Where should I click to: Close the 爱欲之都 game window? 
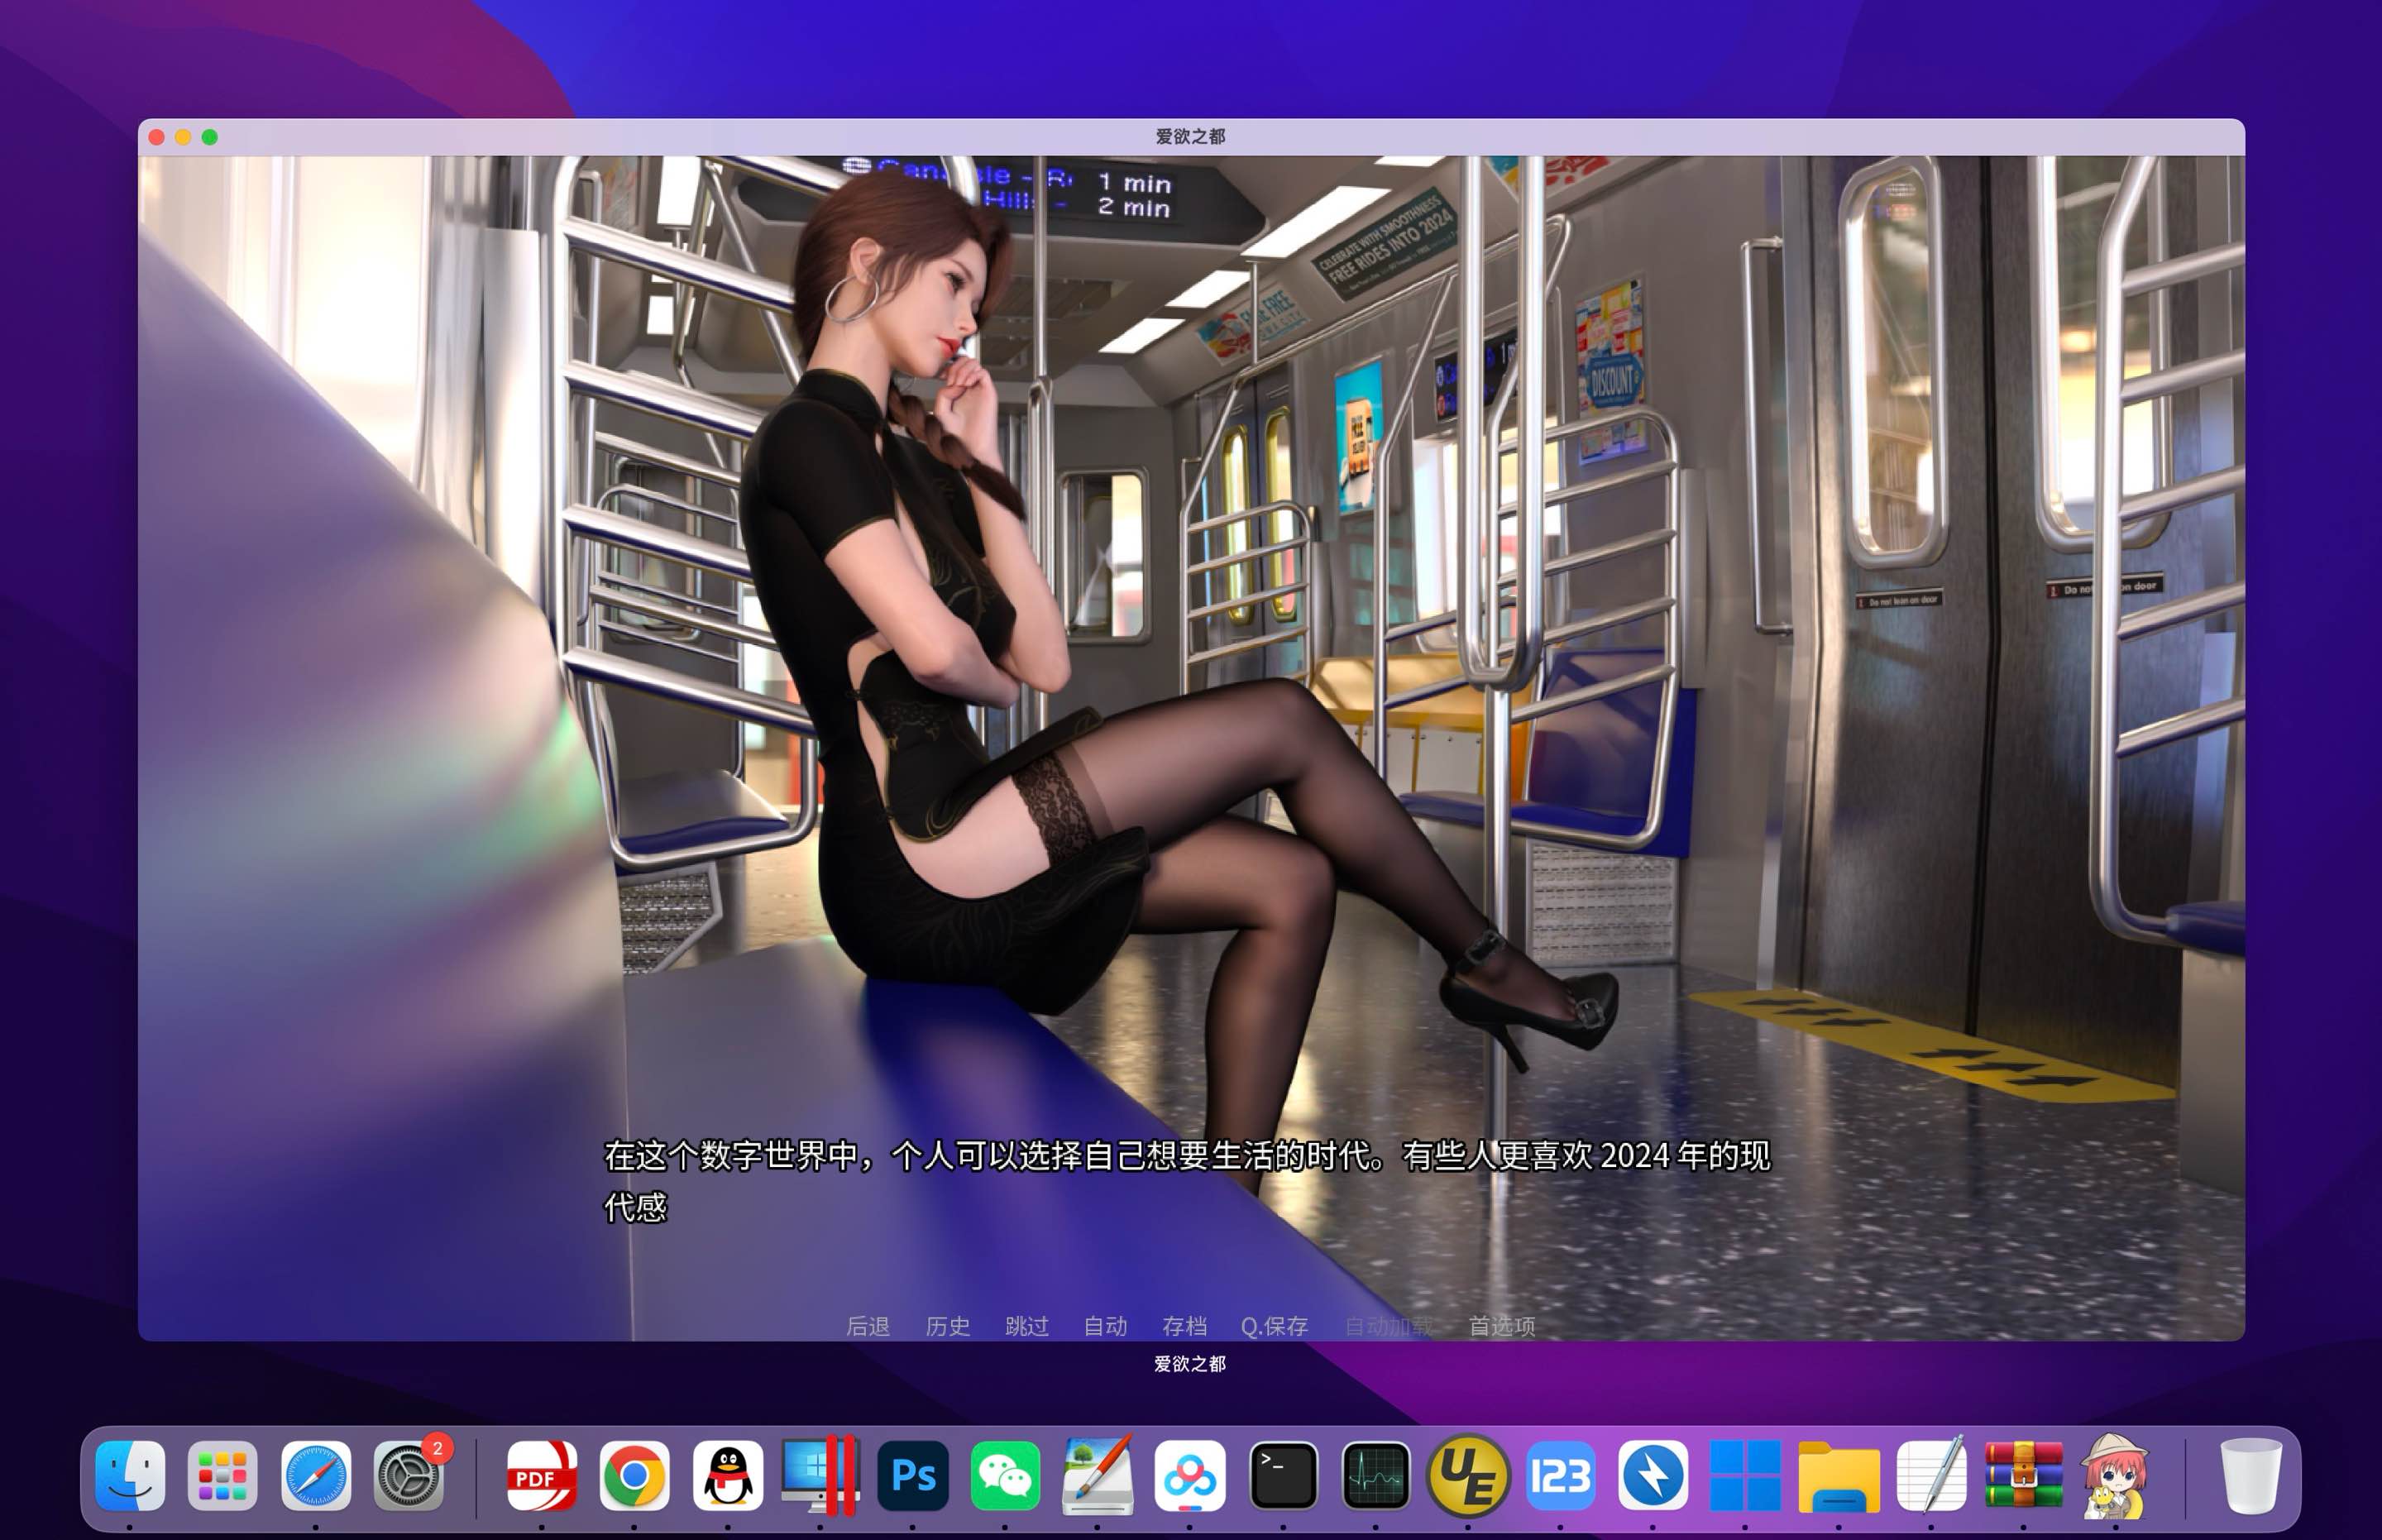(x=157, y=137)
